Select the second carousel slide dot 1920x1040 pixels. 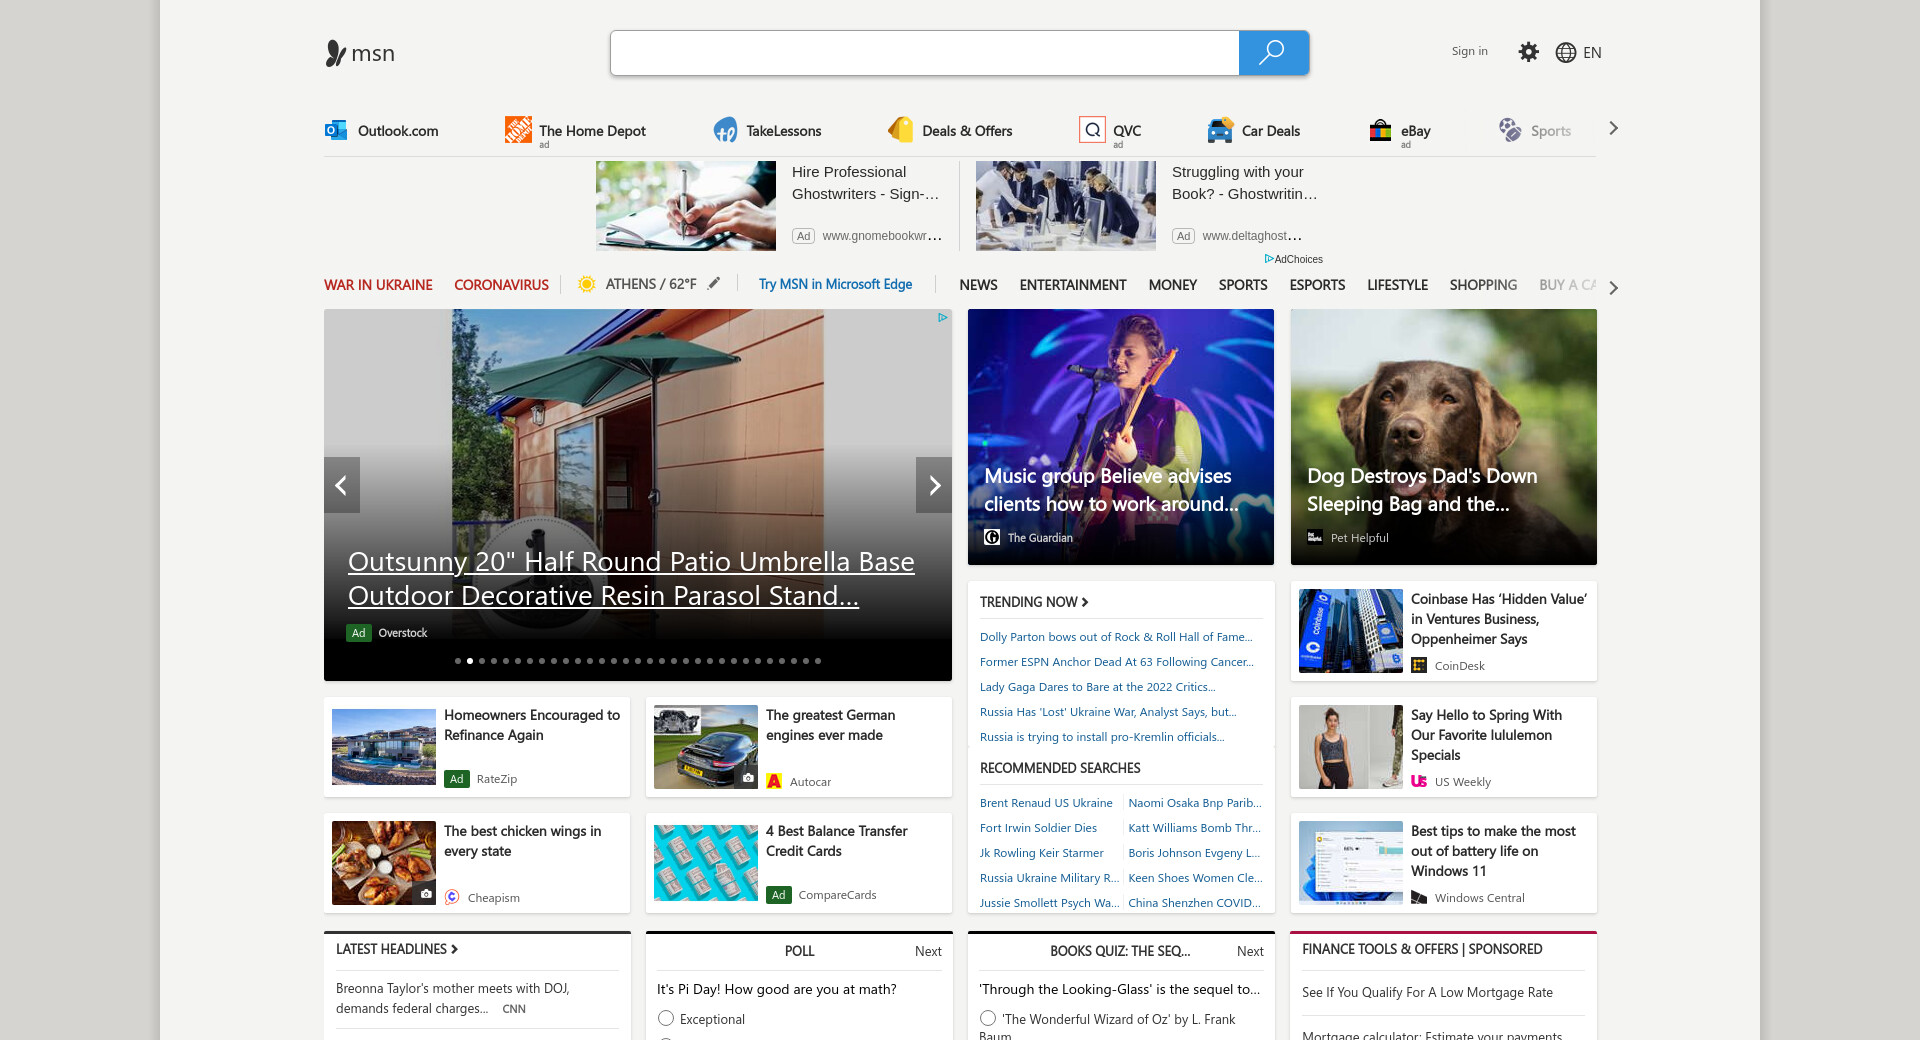pyautogui.click(x=470, y=661)
